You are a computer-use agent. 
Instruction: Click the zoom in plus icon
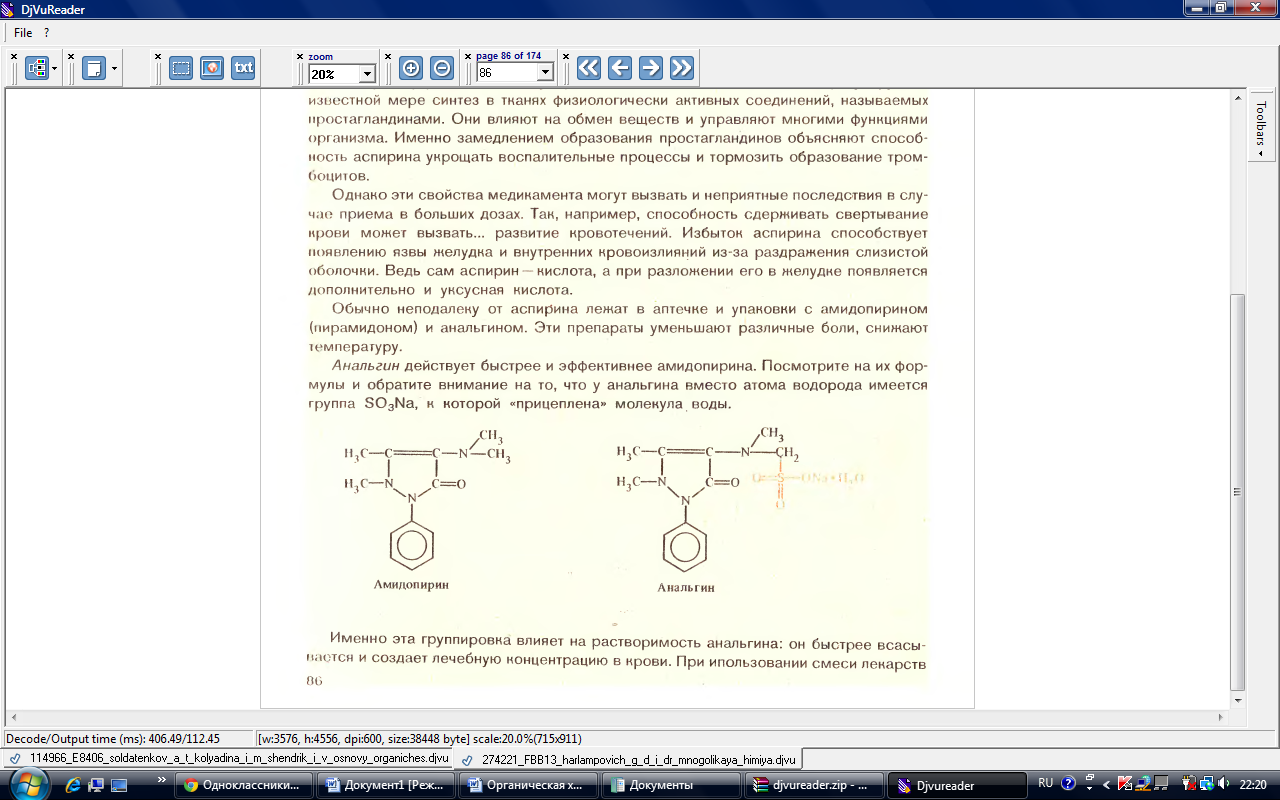410,68
